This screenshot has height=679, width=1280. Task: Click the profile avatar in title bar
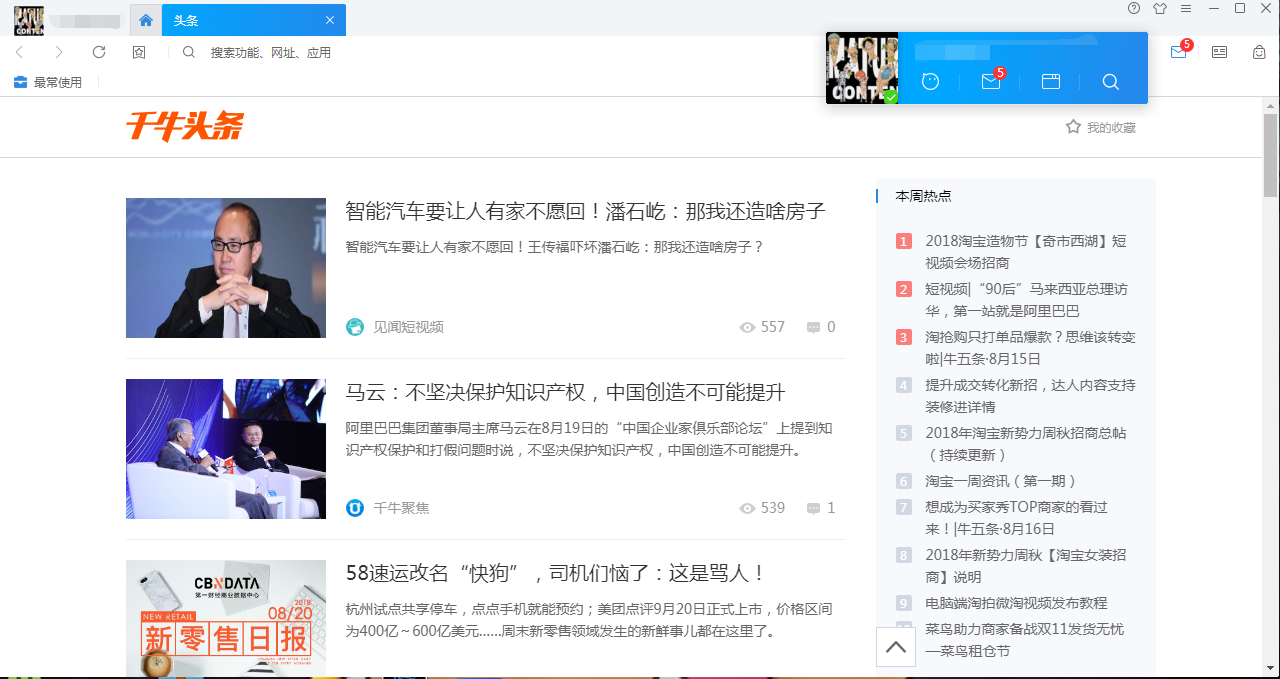[28, 20]
